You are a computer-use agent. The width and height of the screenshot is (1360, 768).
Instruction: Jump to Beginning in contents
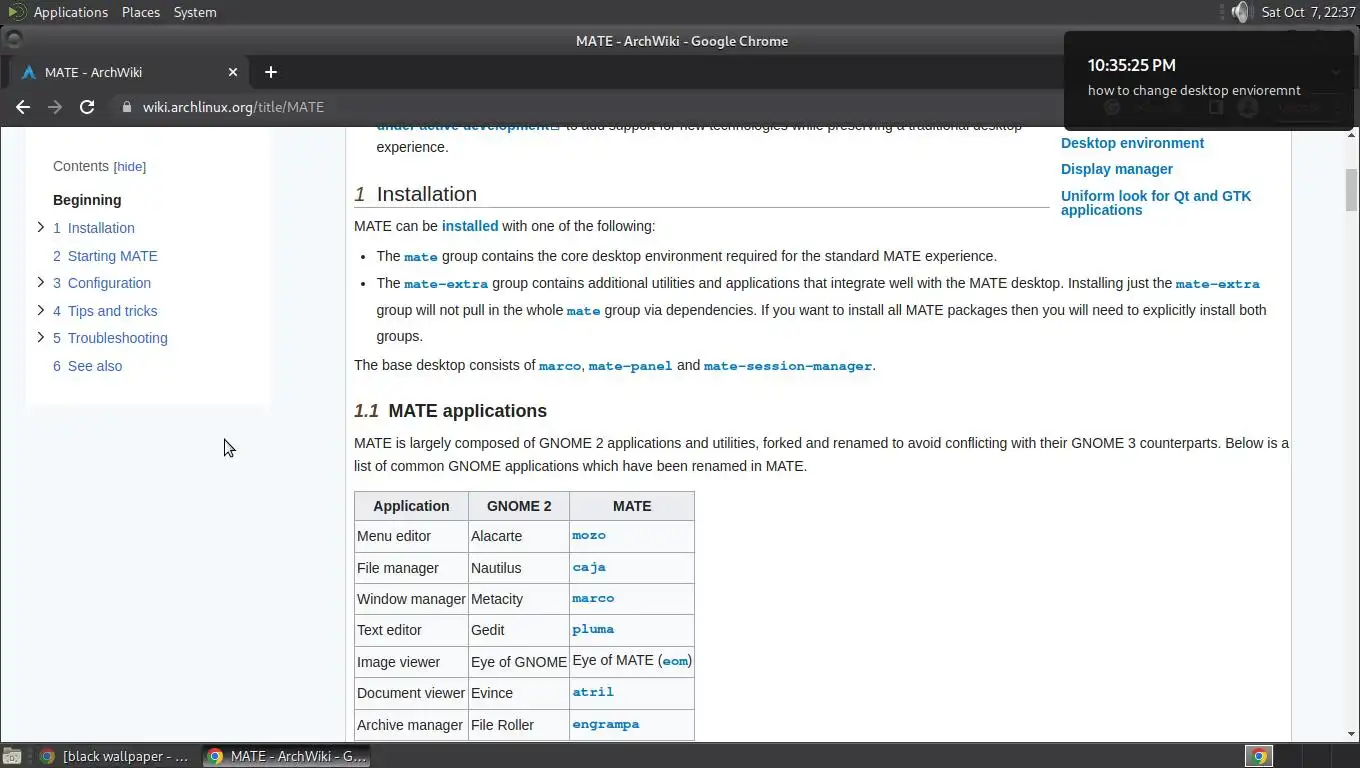tap(87, 200)
